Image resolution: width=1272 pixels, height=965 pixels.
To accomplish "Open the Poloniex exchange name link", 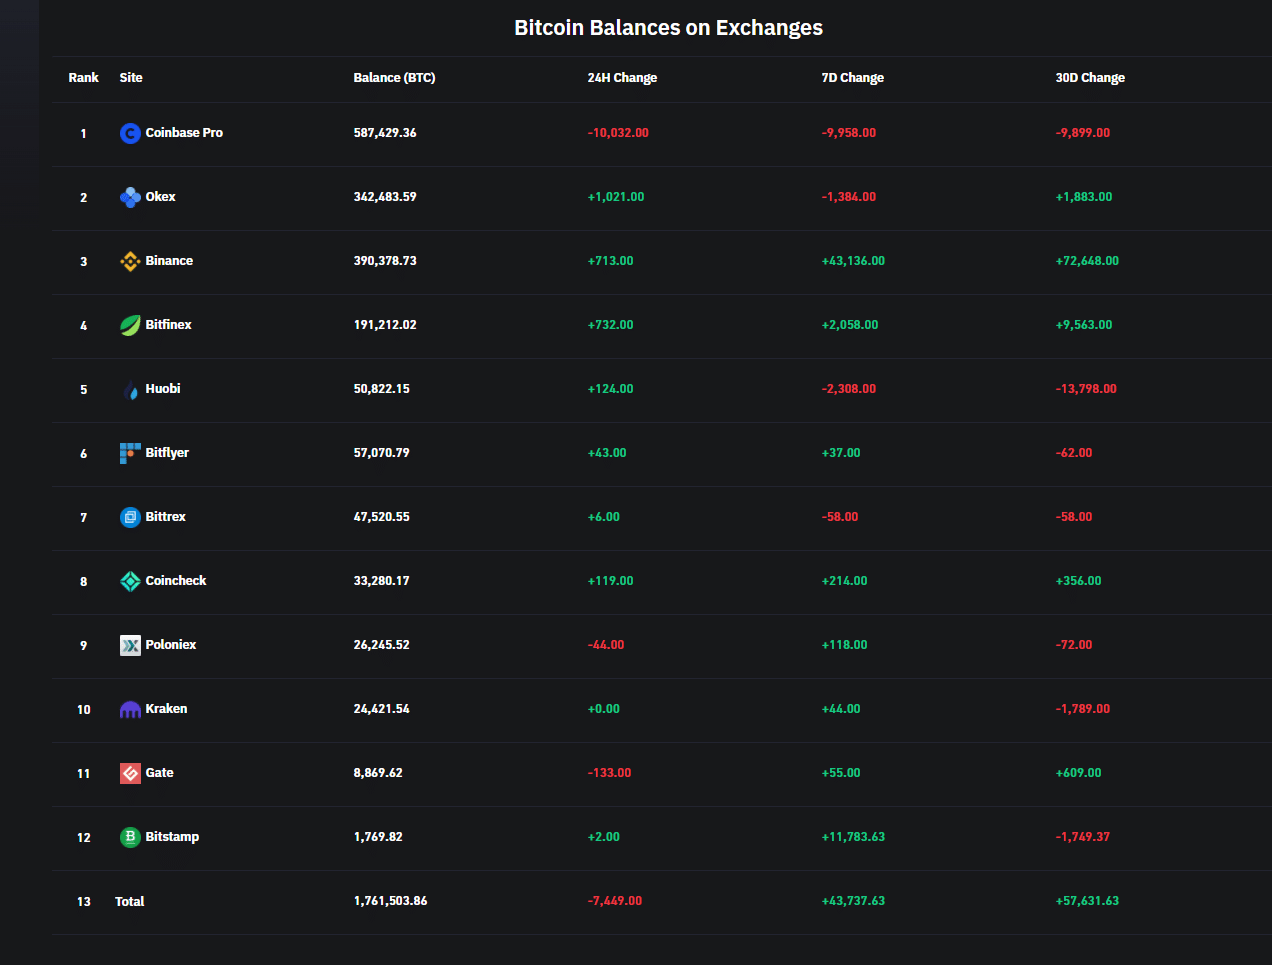I will [170, 645].
